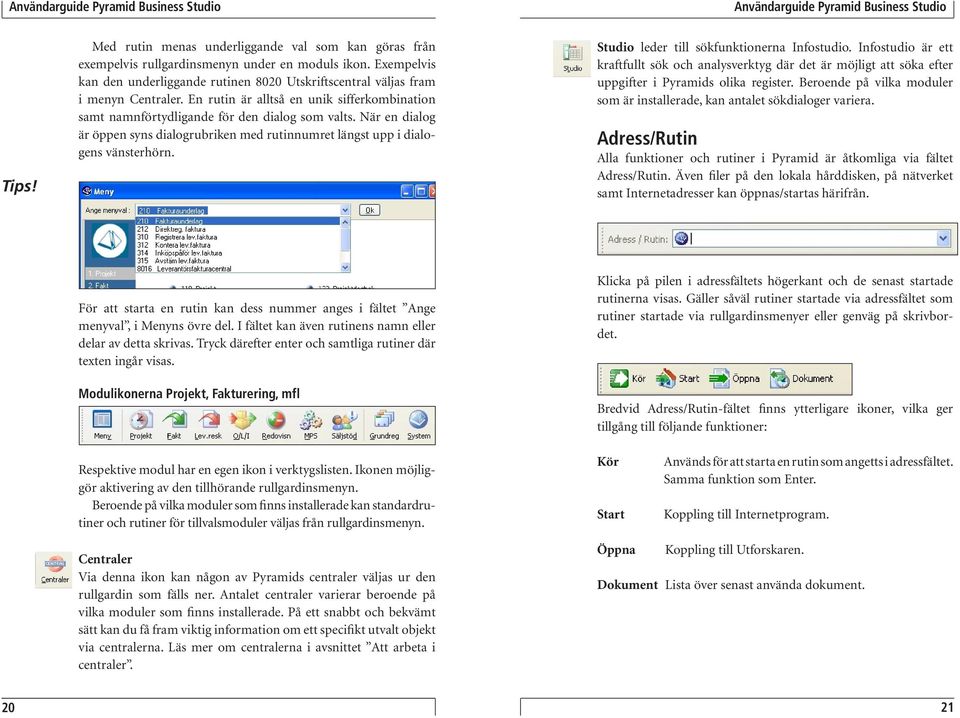Image resolution: width=960 pixels, height=718 pixels.
Task: Select '314 Inköpspåför lev.faktura' list row
Action: pos(238,253)
